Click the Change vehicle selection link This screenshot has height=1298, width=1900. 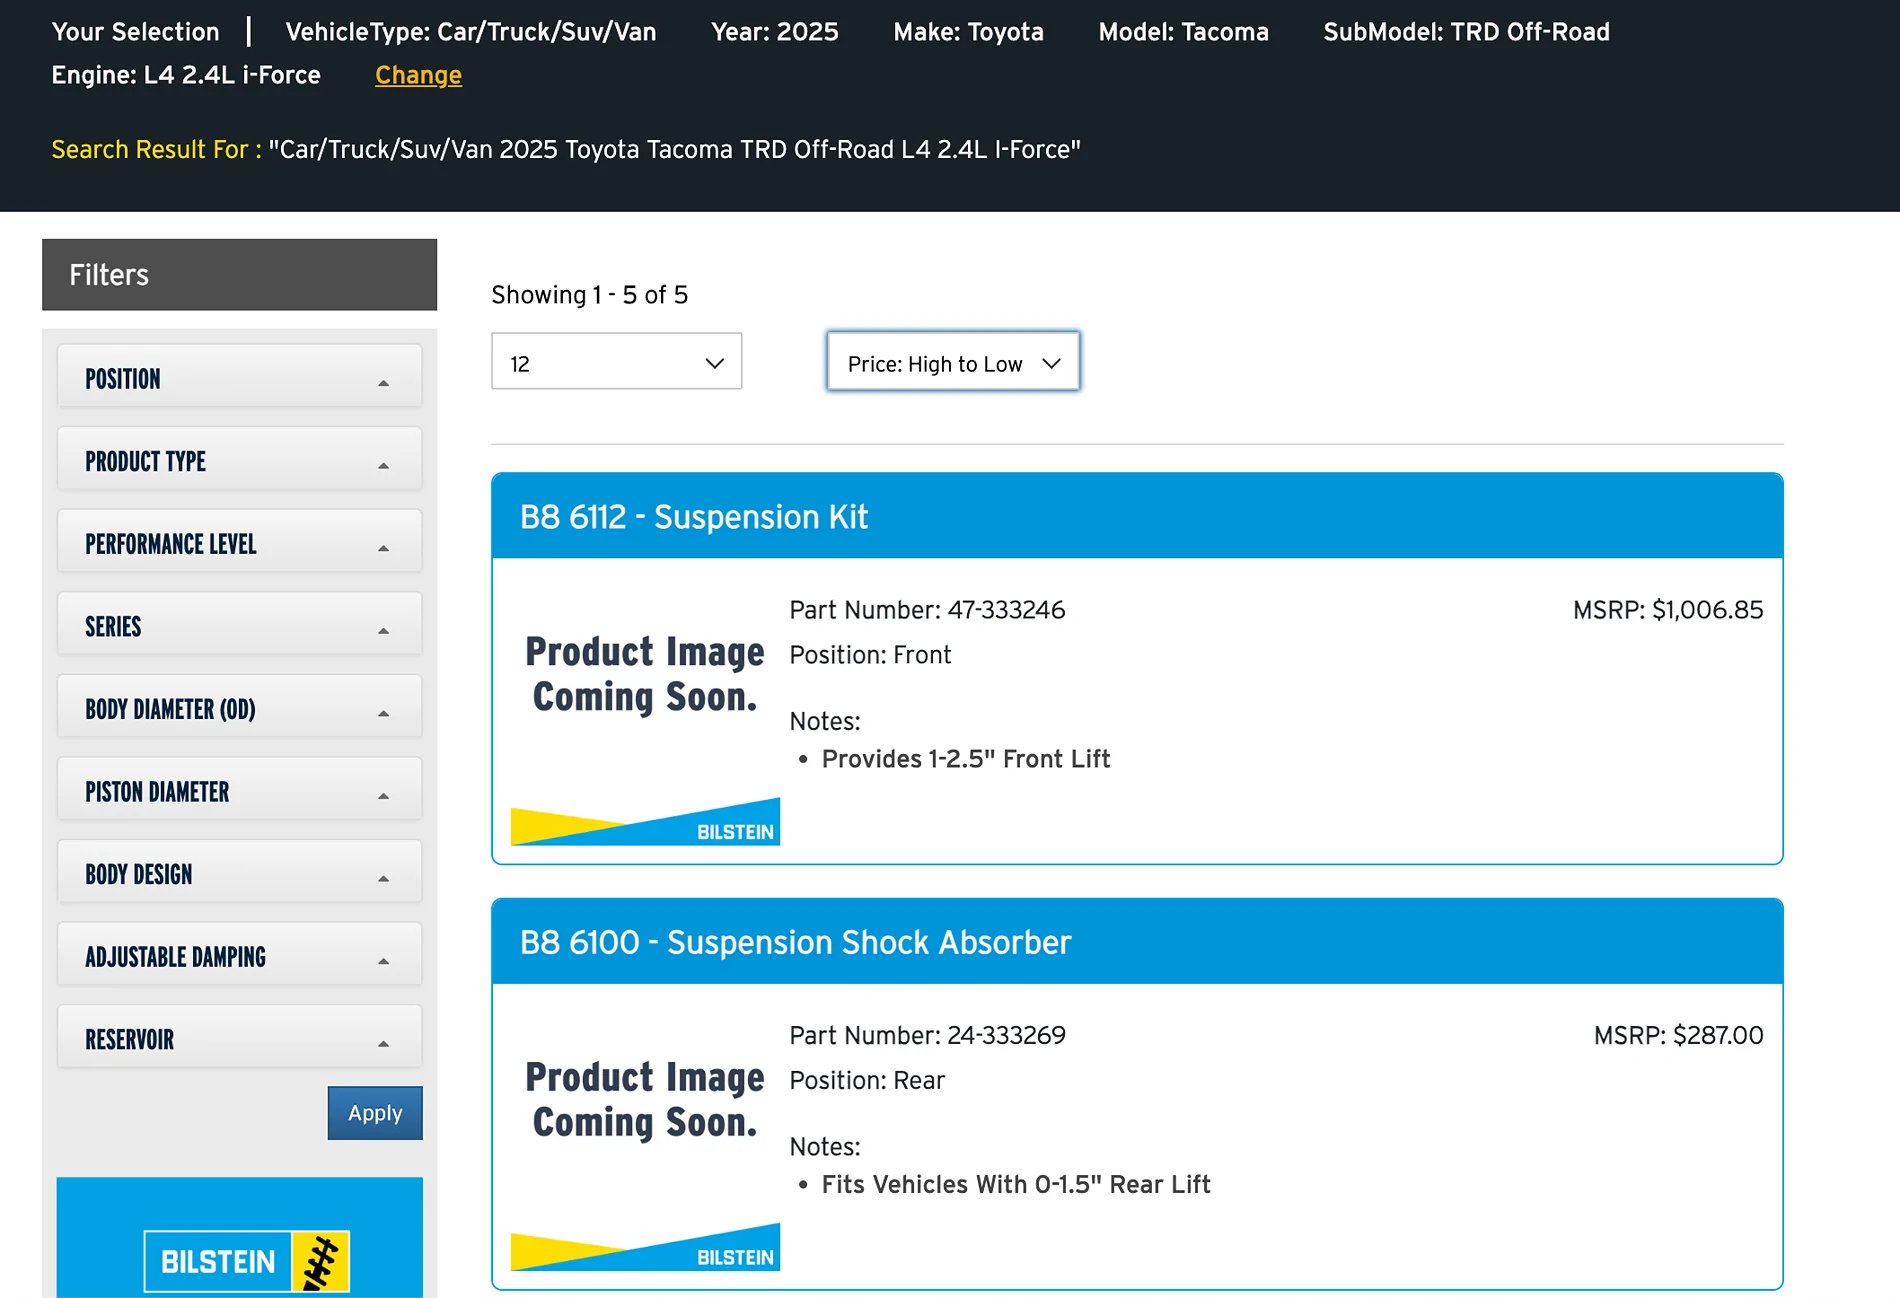point(418,74)
